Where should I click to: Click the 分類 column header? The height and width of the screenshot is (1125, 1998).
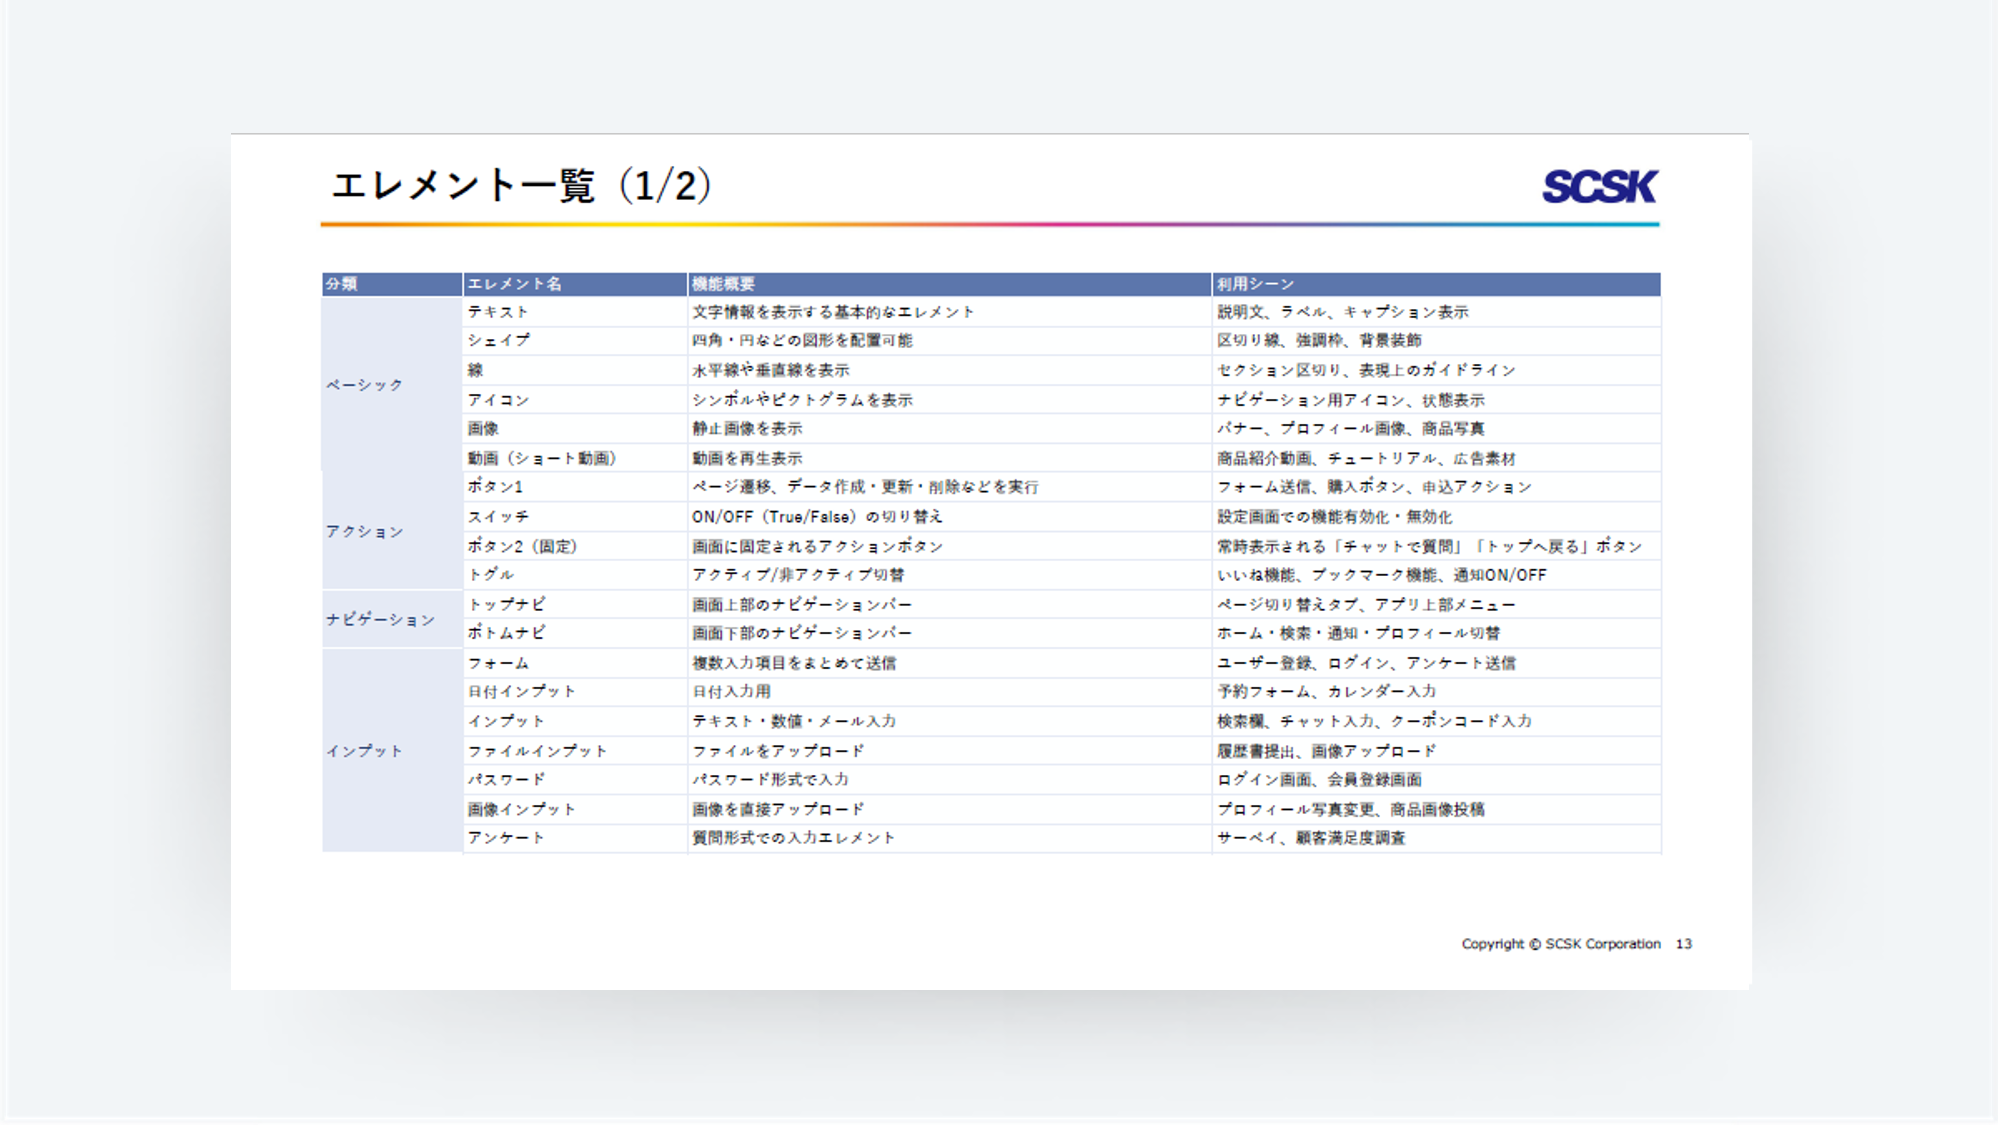point(342,284)
